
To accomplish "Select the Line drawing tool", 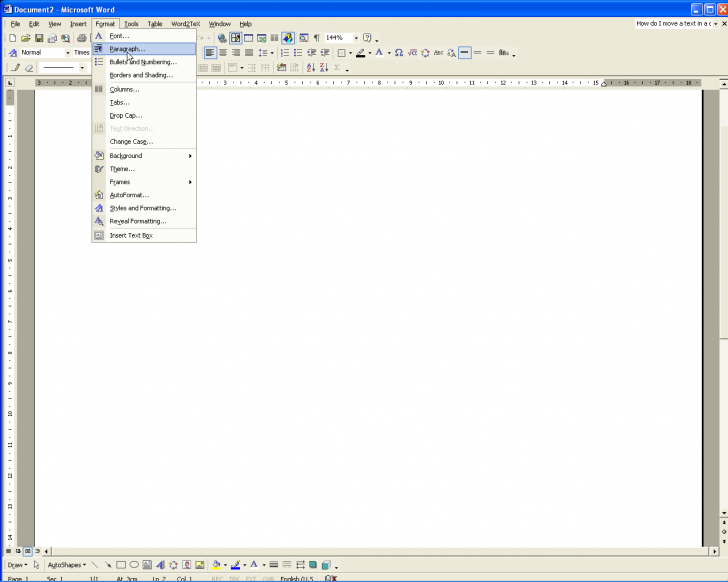I will (95, 565).
